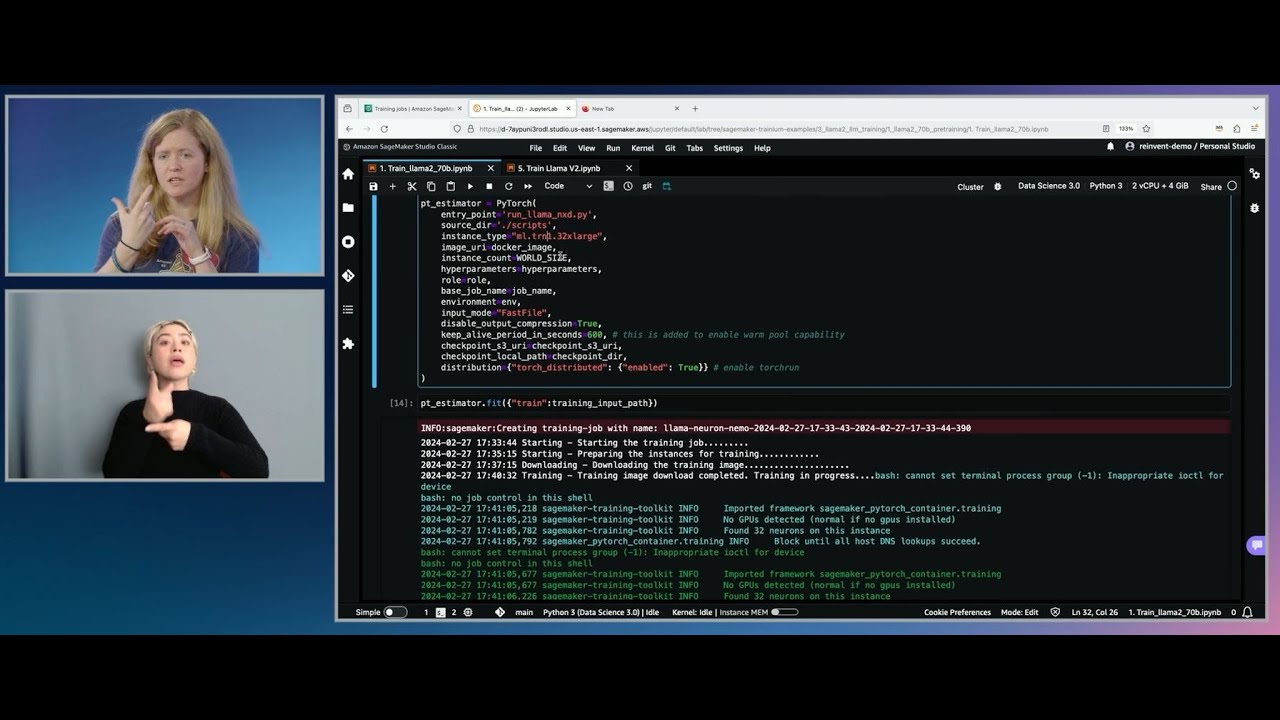Open the Git sidebar panel icon
The height and width of the screenshot is (720, 1280).
348,276
